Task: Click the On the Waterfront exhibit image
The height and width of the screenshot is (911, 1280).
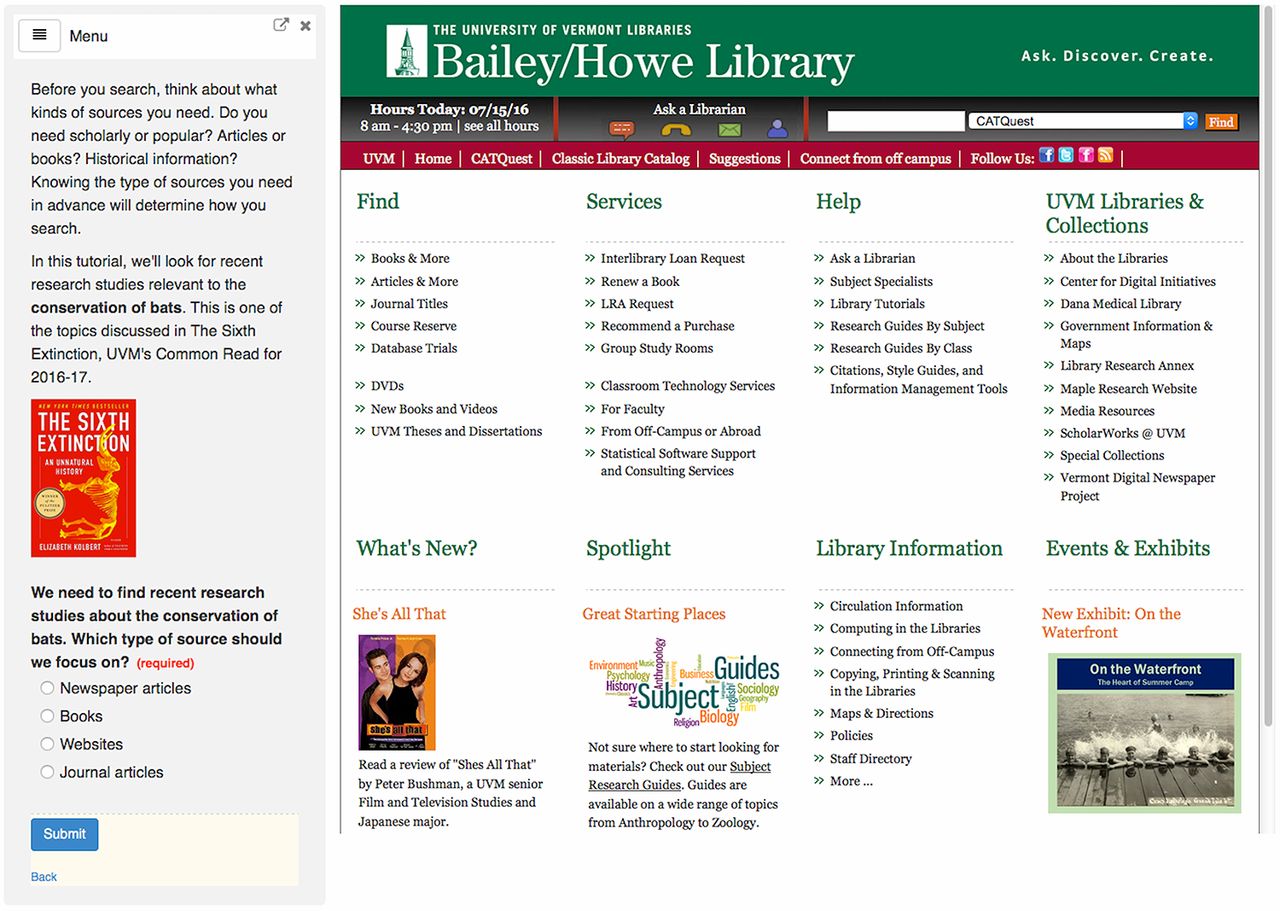Action: [x=1144, y=733]
